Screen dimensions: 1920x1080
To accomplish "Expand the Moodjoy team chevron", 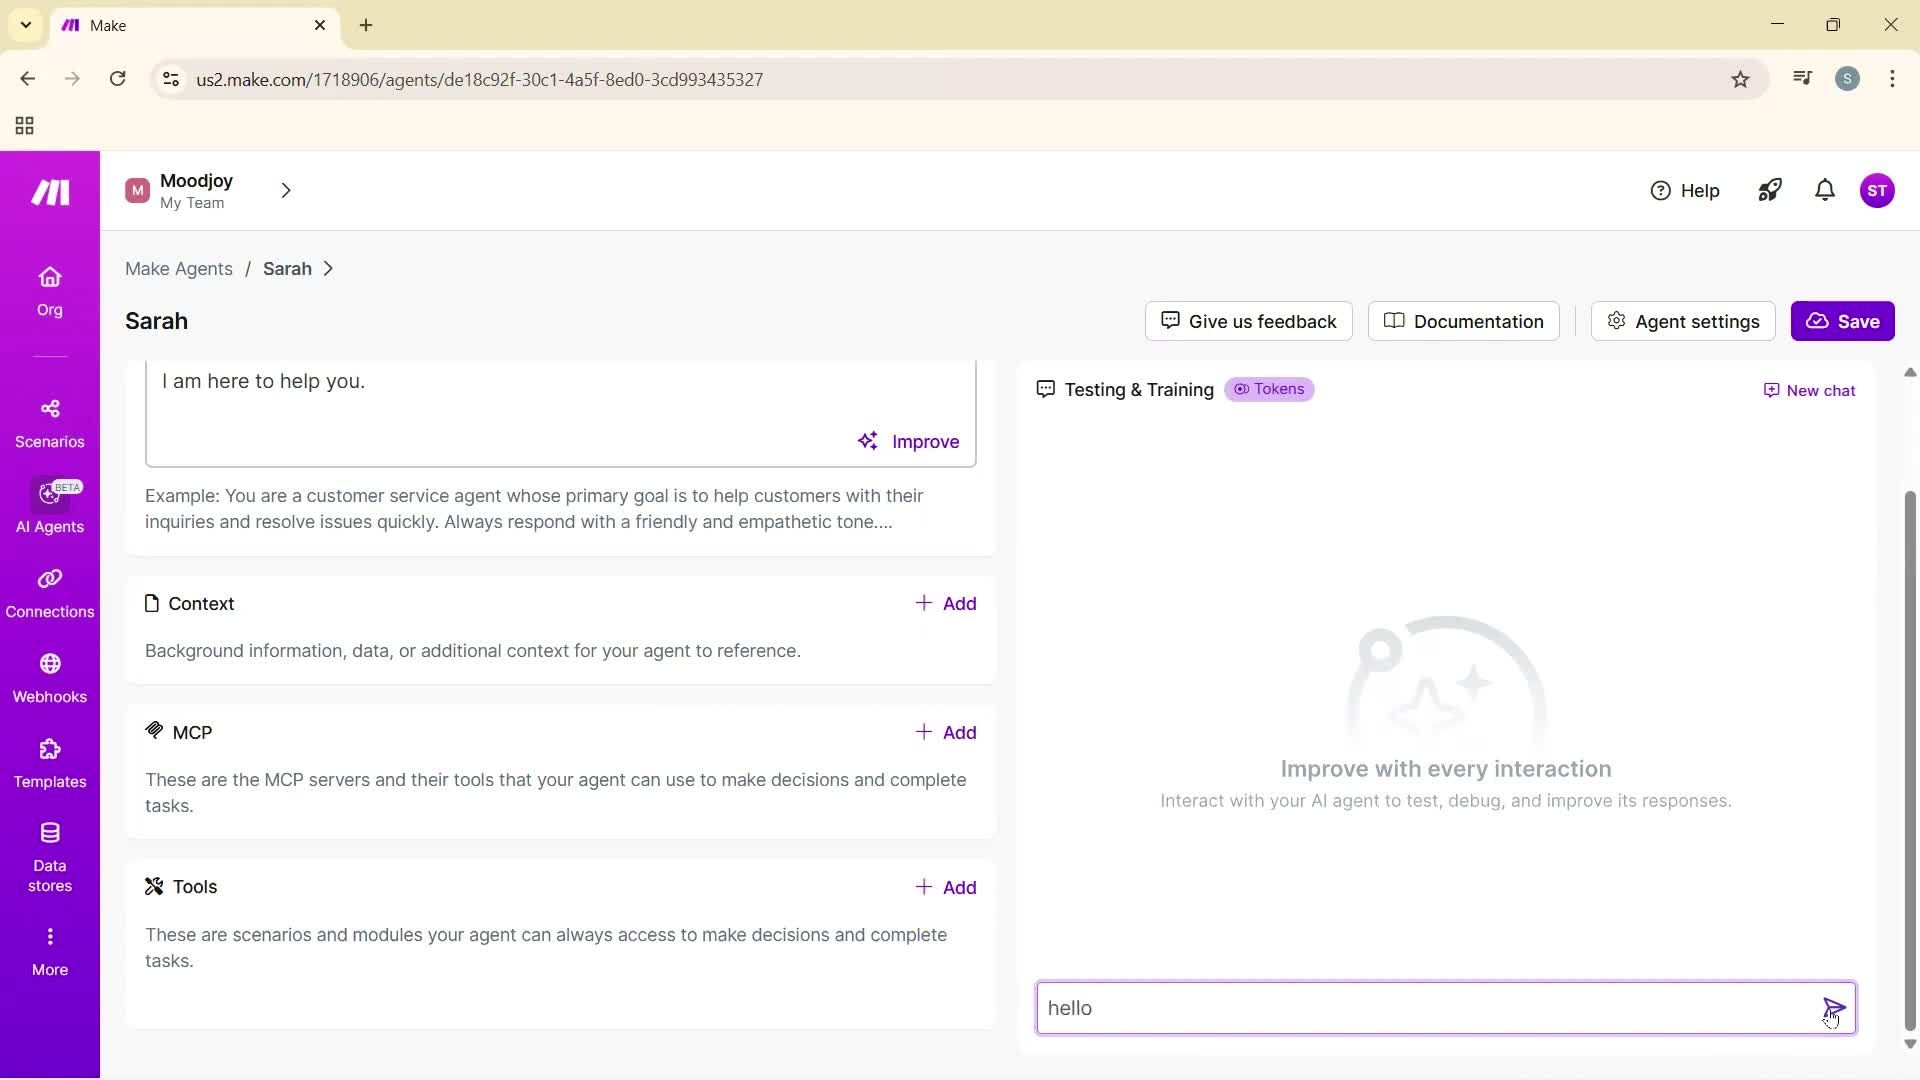I will pos(286,190).
